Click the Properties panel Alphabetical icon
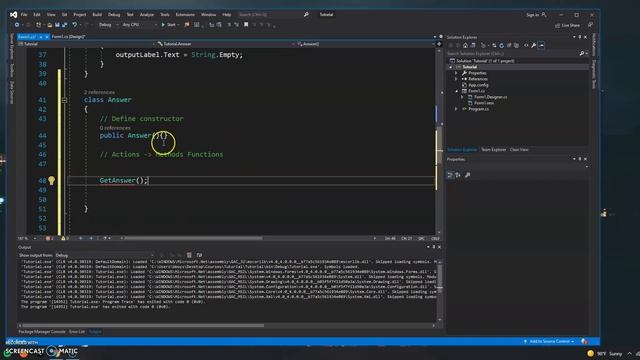640x360 pixels. 458,175
